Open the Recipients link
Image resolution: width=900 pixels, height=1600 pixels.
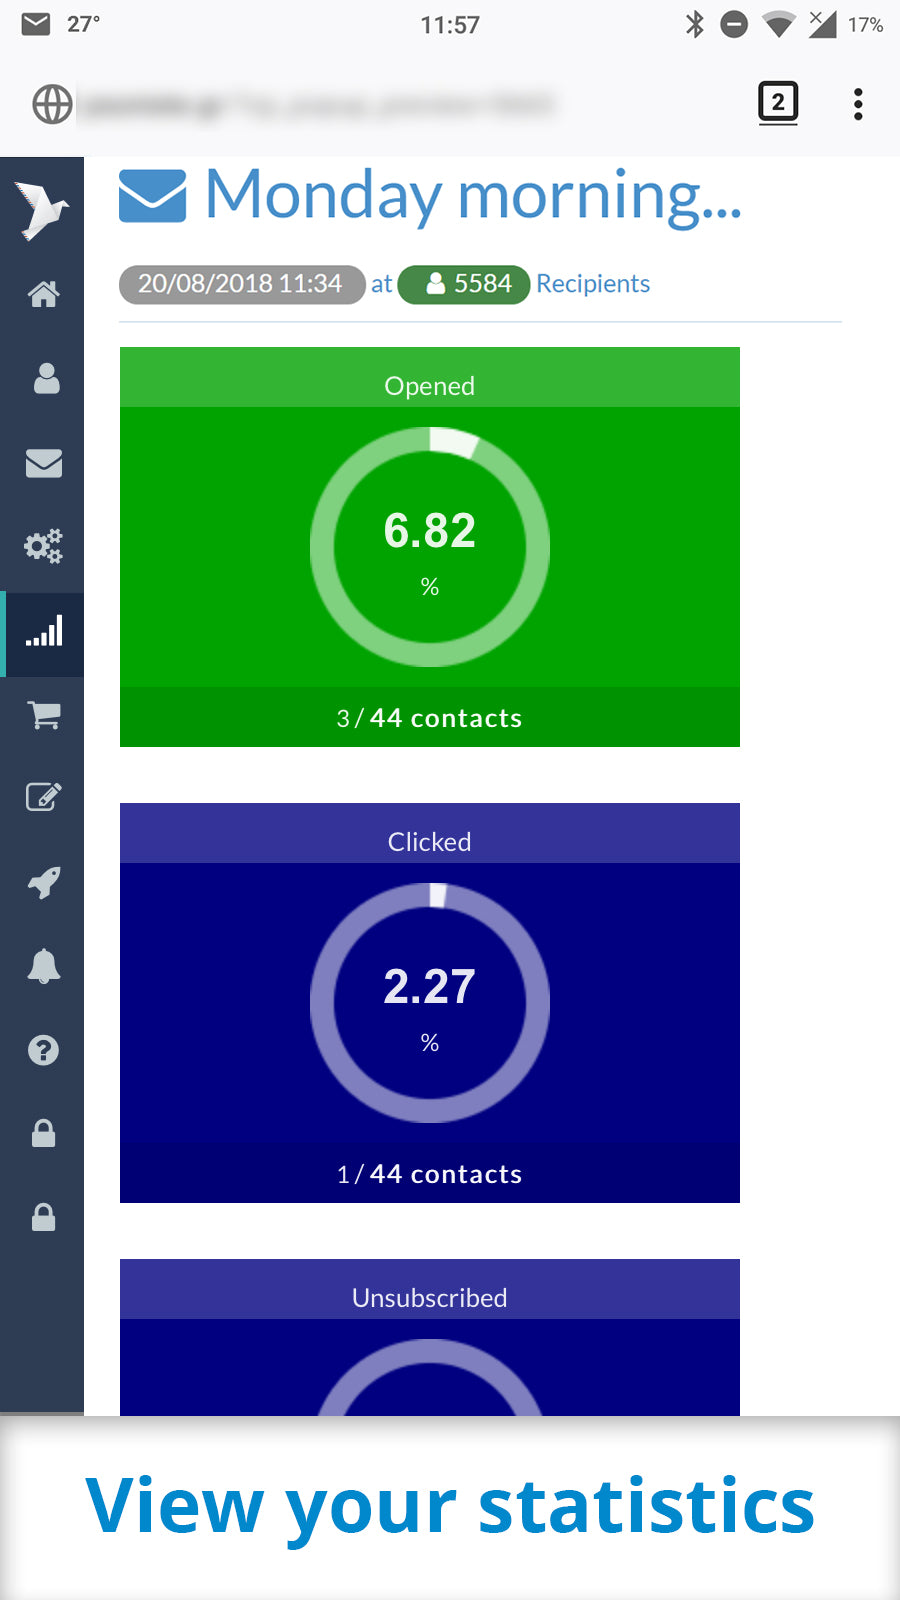coord(592,284)
